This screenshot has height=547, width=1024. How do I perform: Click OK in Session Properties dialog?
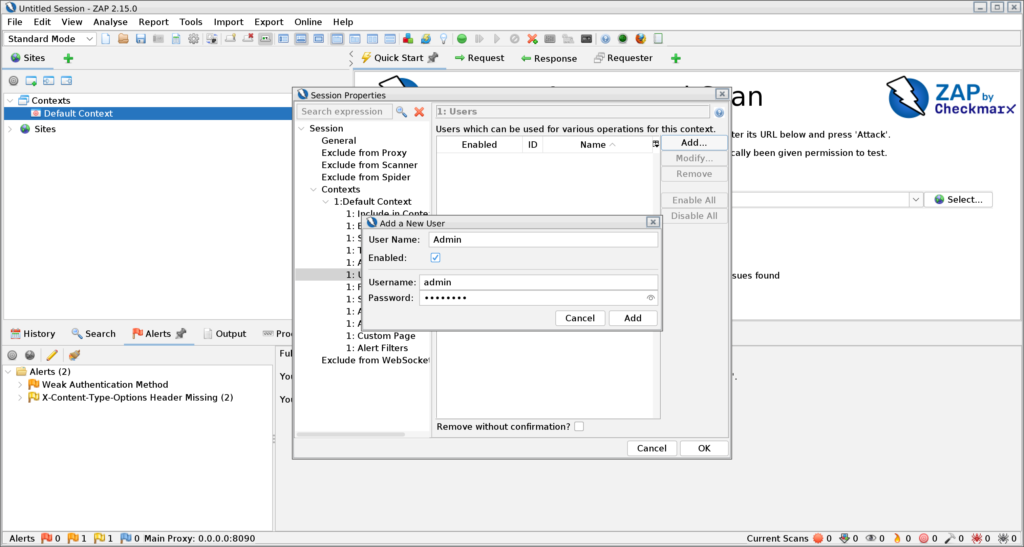[704, 448]
